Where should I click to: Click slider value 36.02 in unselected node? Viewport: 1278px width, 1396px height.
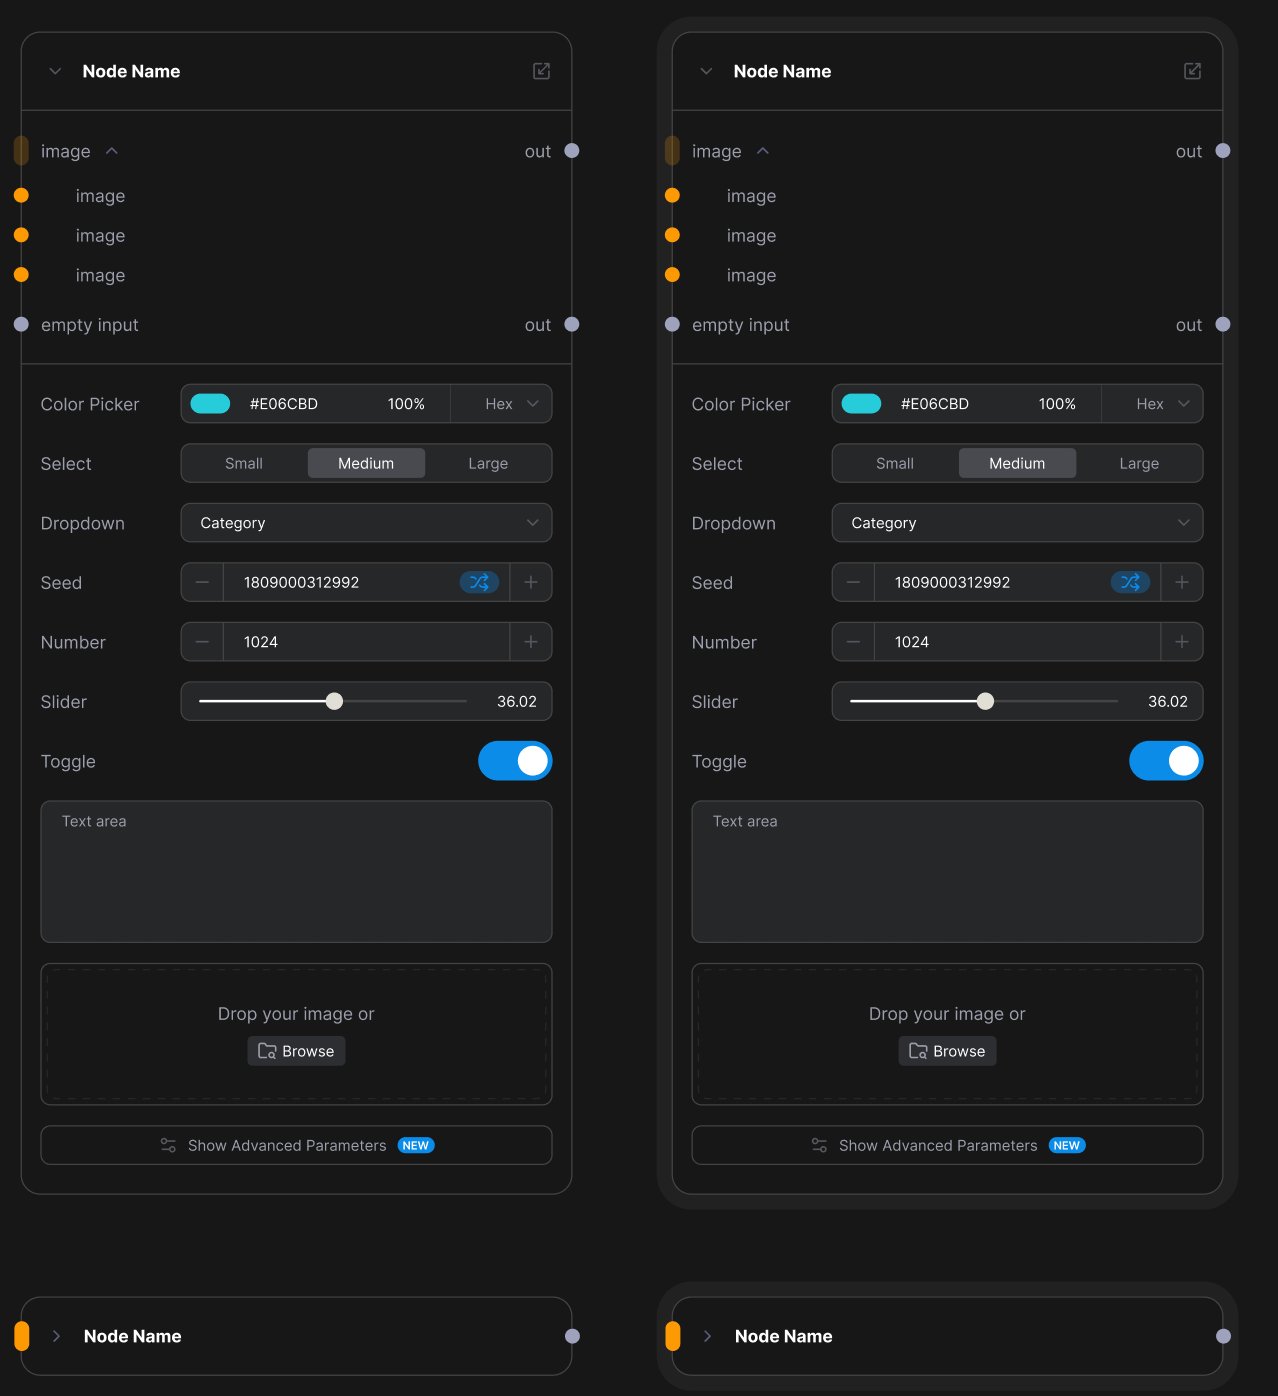point(516,701)
